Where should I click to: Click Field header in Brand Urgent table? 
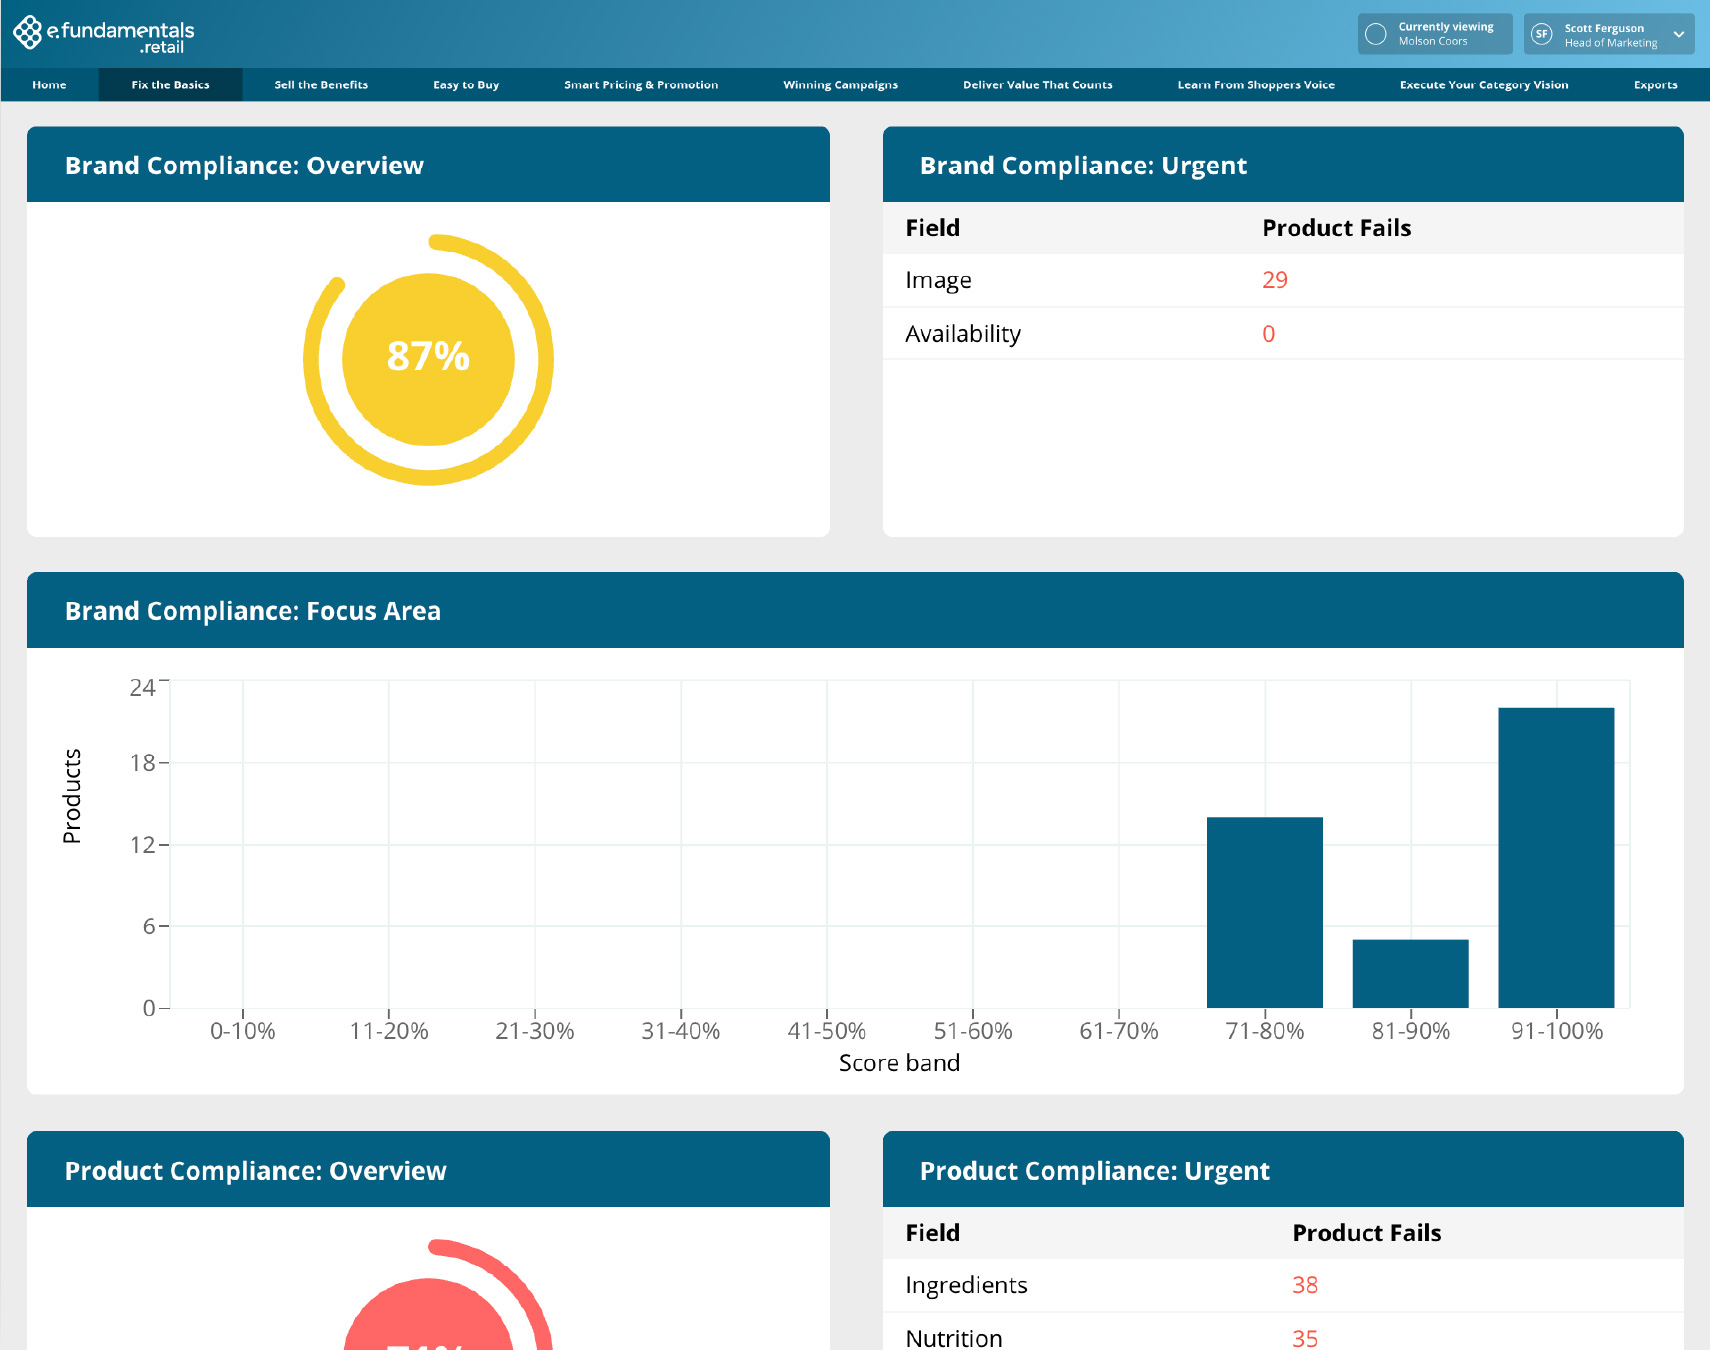point(932,228)
